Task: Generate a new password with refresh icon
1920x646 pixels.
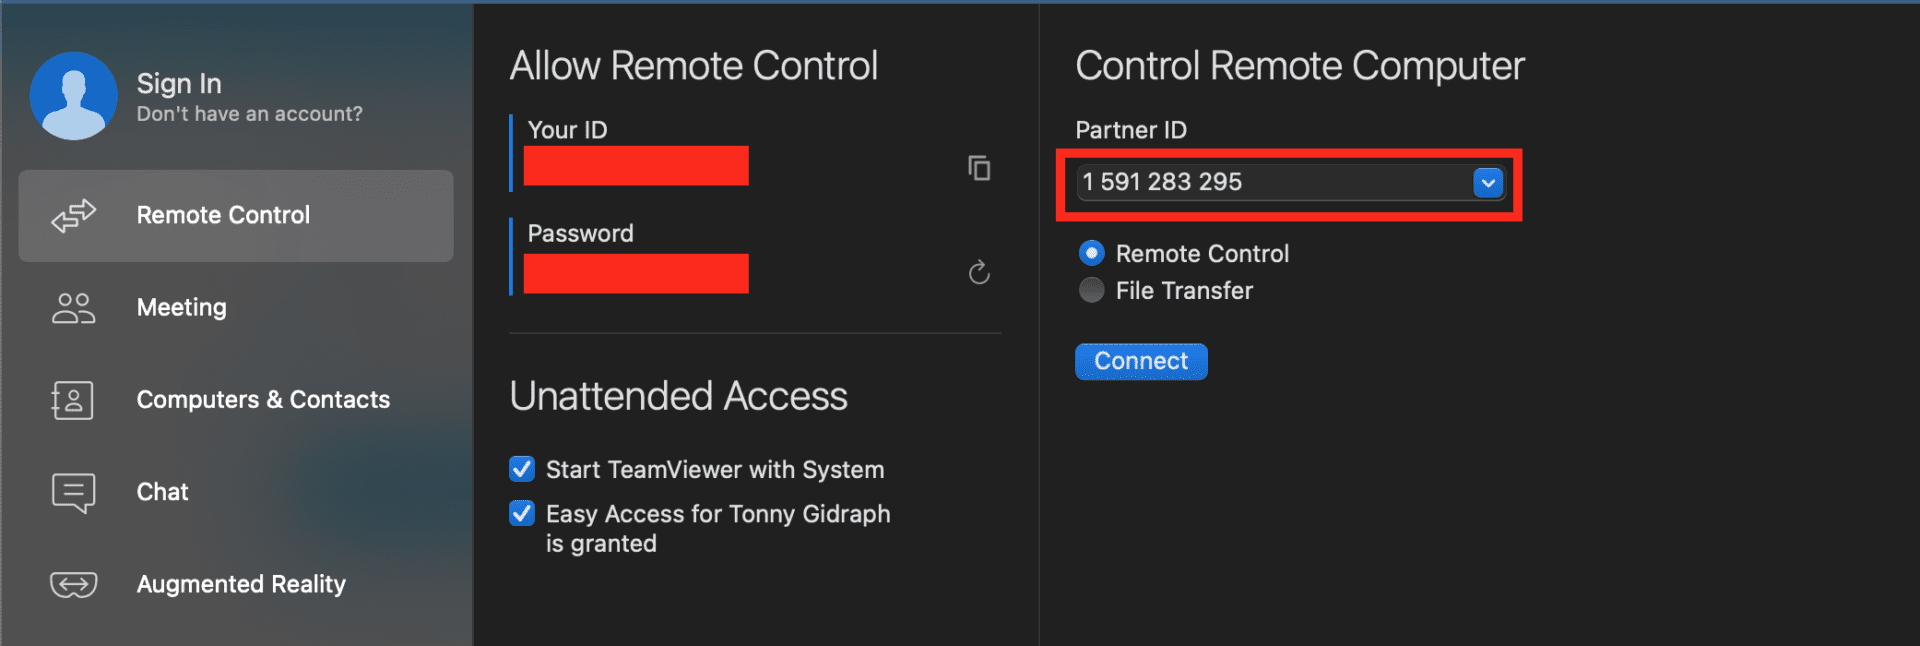Action: coord(978,272)
